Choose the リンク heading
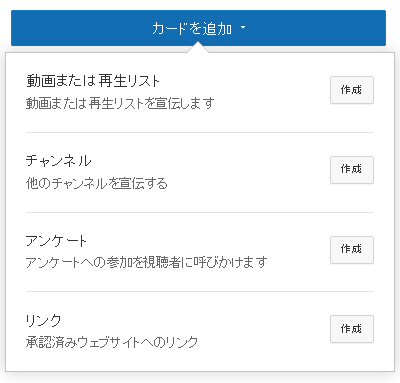The height and width of the screenshot is (383, 400). 44,320
